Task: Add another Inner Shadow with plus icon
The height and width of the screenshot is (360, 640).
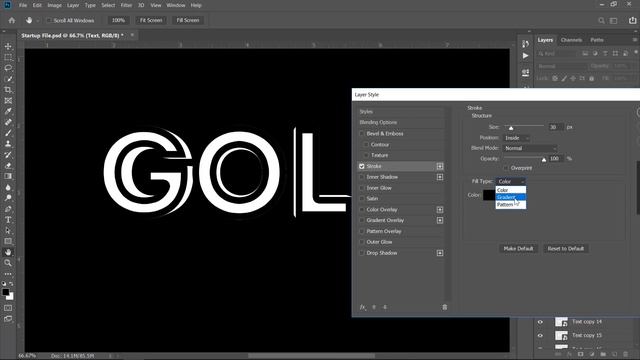Action: (x=440, y=177)
